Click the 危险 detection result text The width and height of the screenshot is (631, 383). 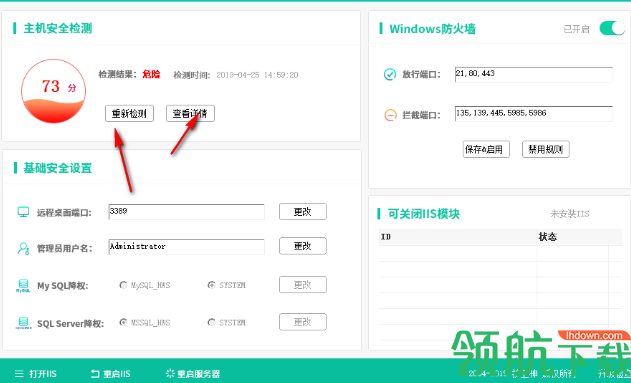(x=151, y=74)
